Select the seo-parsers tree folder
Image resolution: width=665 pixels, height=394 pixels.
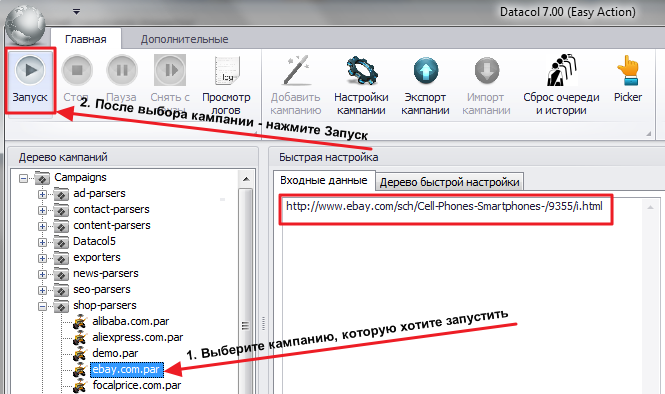(x=102, y=289)
